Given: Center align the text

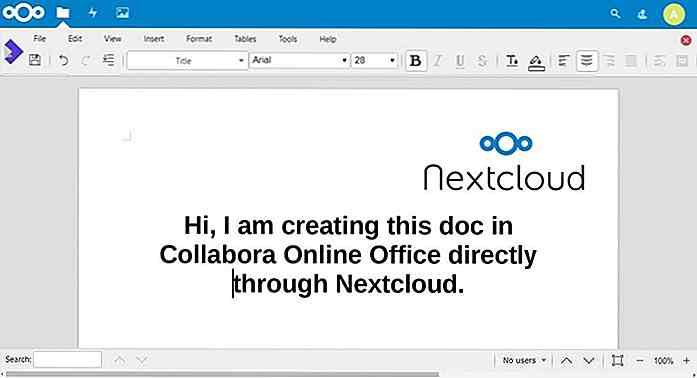Looking at the screenshot, I should 587,60.
